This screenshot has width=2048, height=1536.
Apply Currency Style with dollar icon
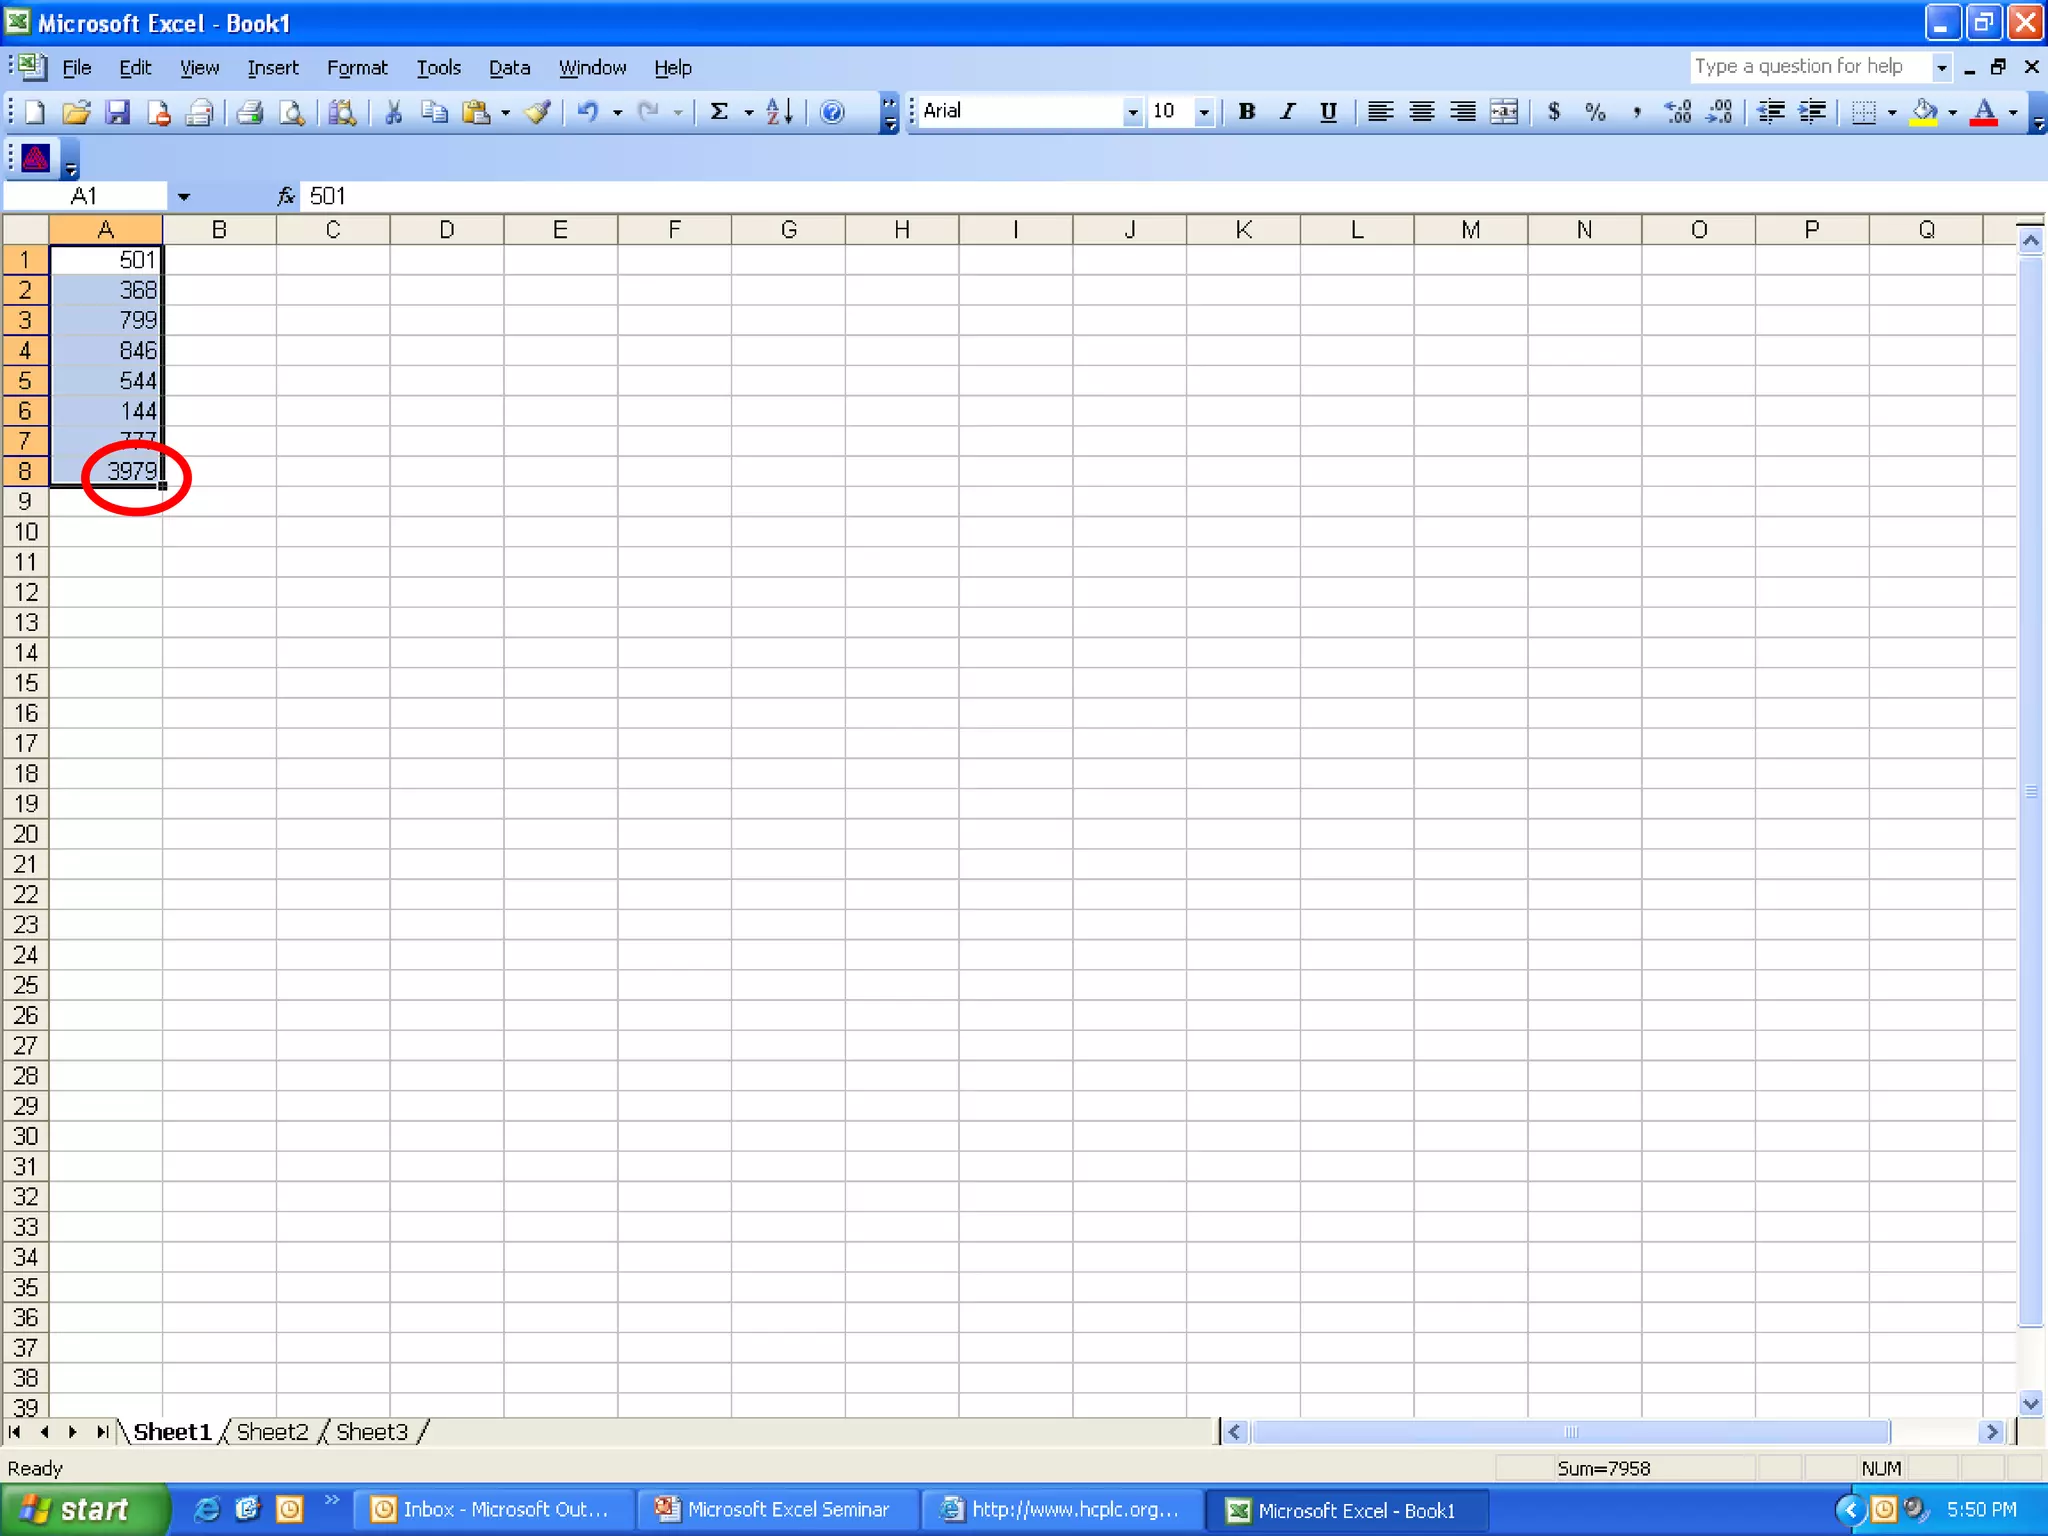click(x=1554, y=112)
